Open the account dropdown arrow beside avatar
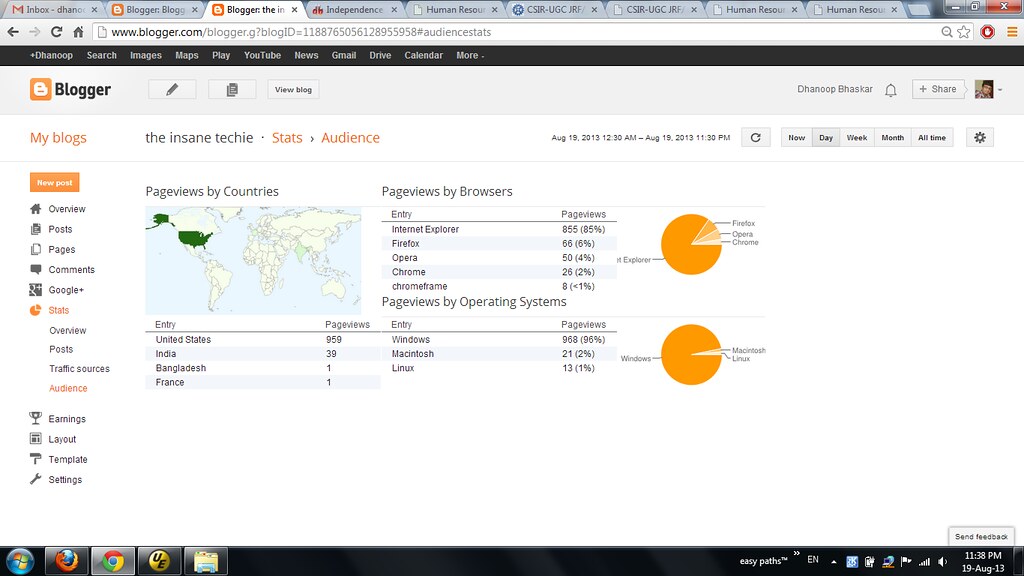The height and width of the screenshot is (576, 1024). [1000, 90]
